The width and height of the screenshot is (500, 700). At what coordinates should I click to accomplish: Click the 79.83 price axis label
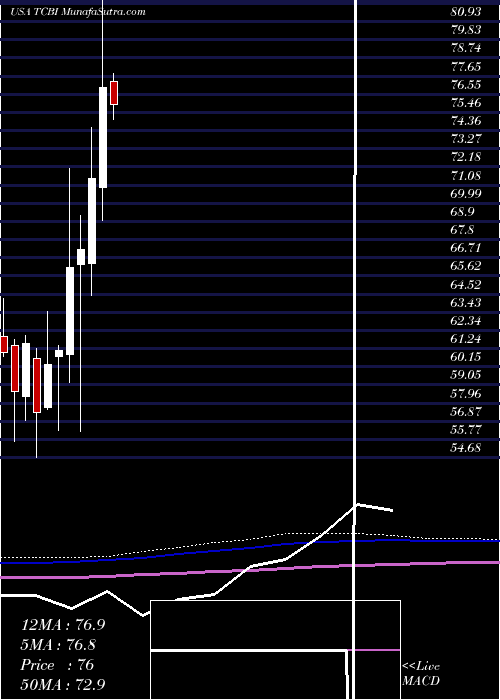coord(466,29)
